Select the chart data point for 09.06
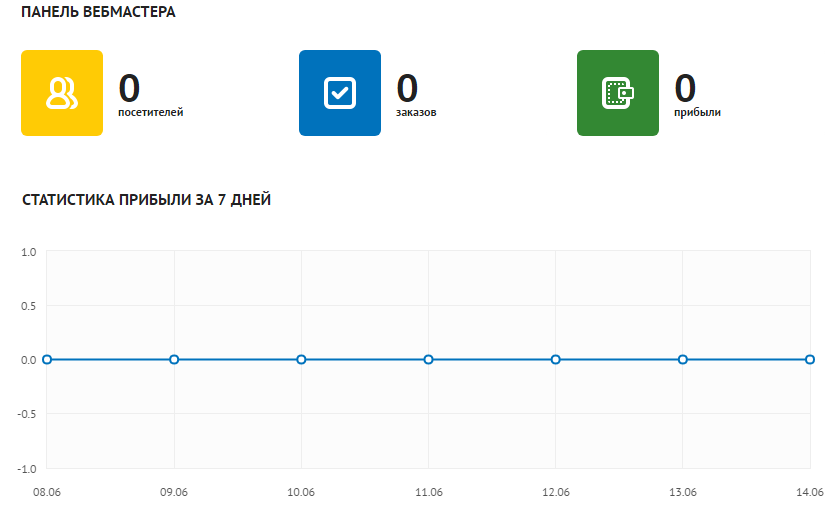 (x=174, y=359)
